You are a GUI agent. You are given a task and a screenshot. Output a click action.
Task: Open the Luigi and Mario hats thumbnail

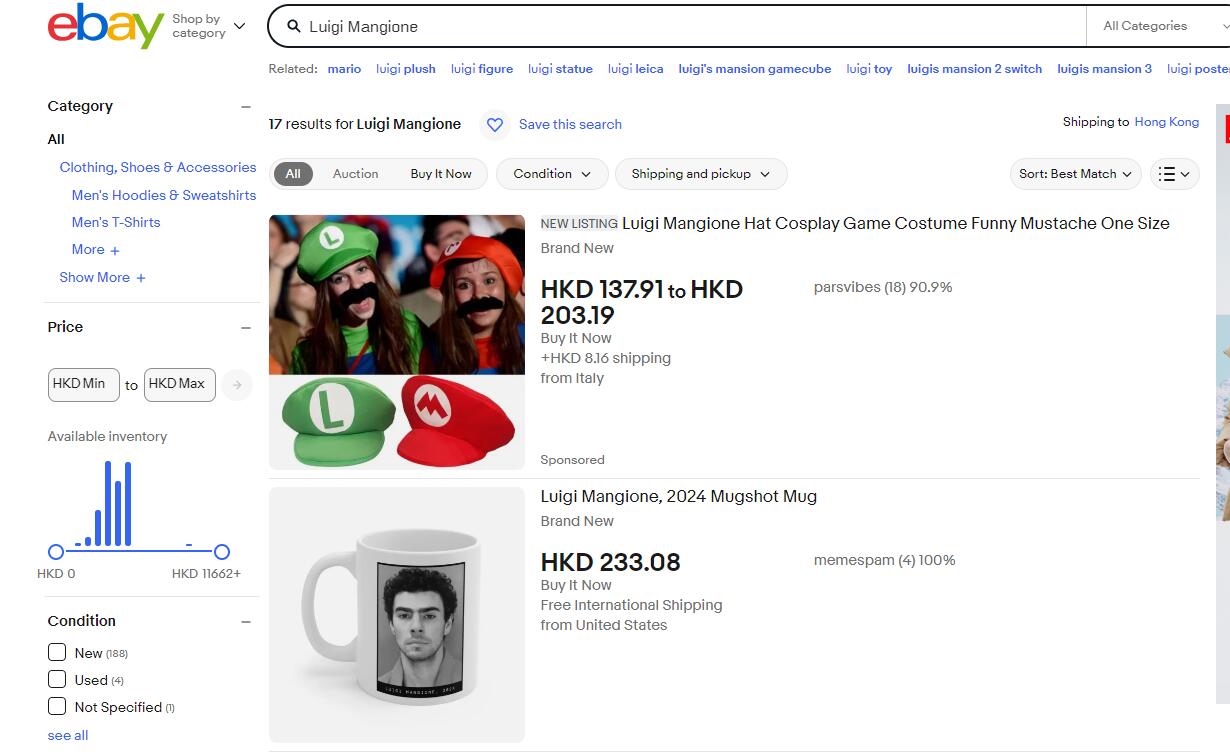(x=397, y=342)
